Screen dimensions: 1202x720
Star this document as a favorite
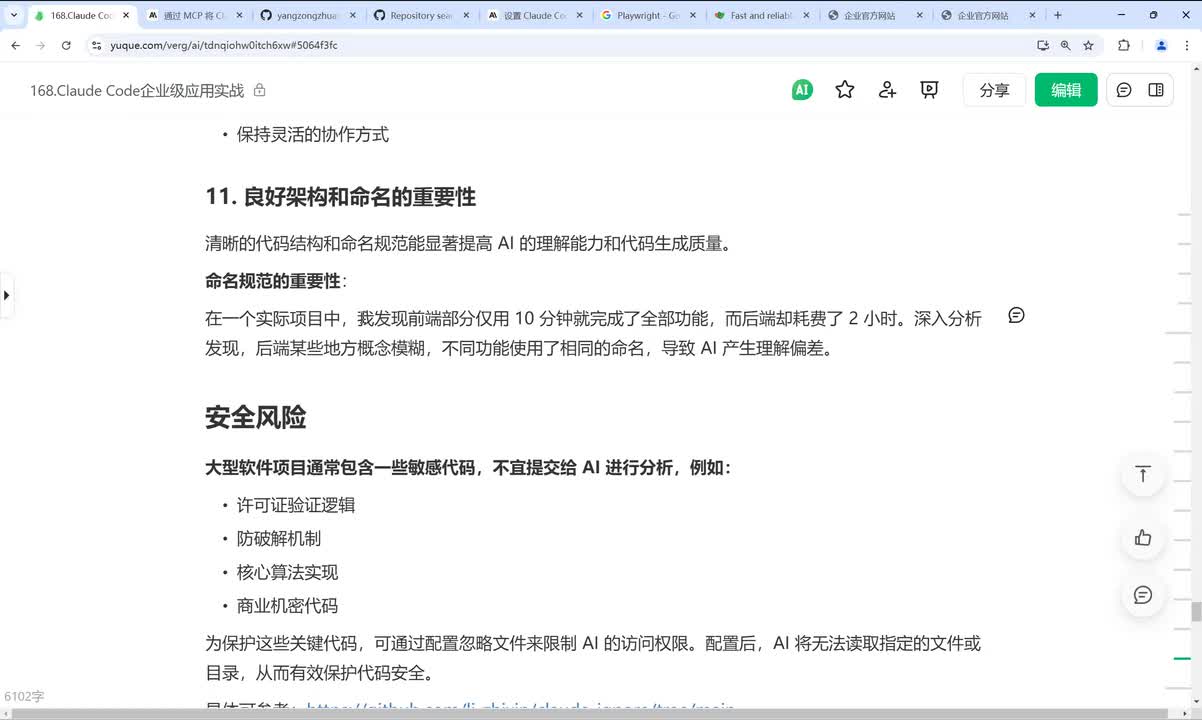(x=845, y=90)
